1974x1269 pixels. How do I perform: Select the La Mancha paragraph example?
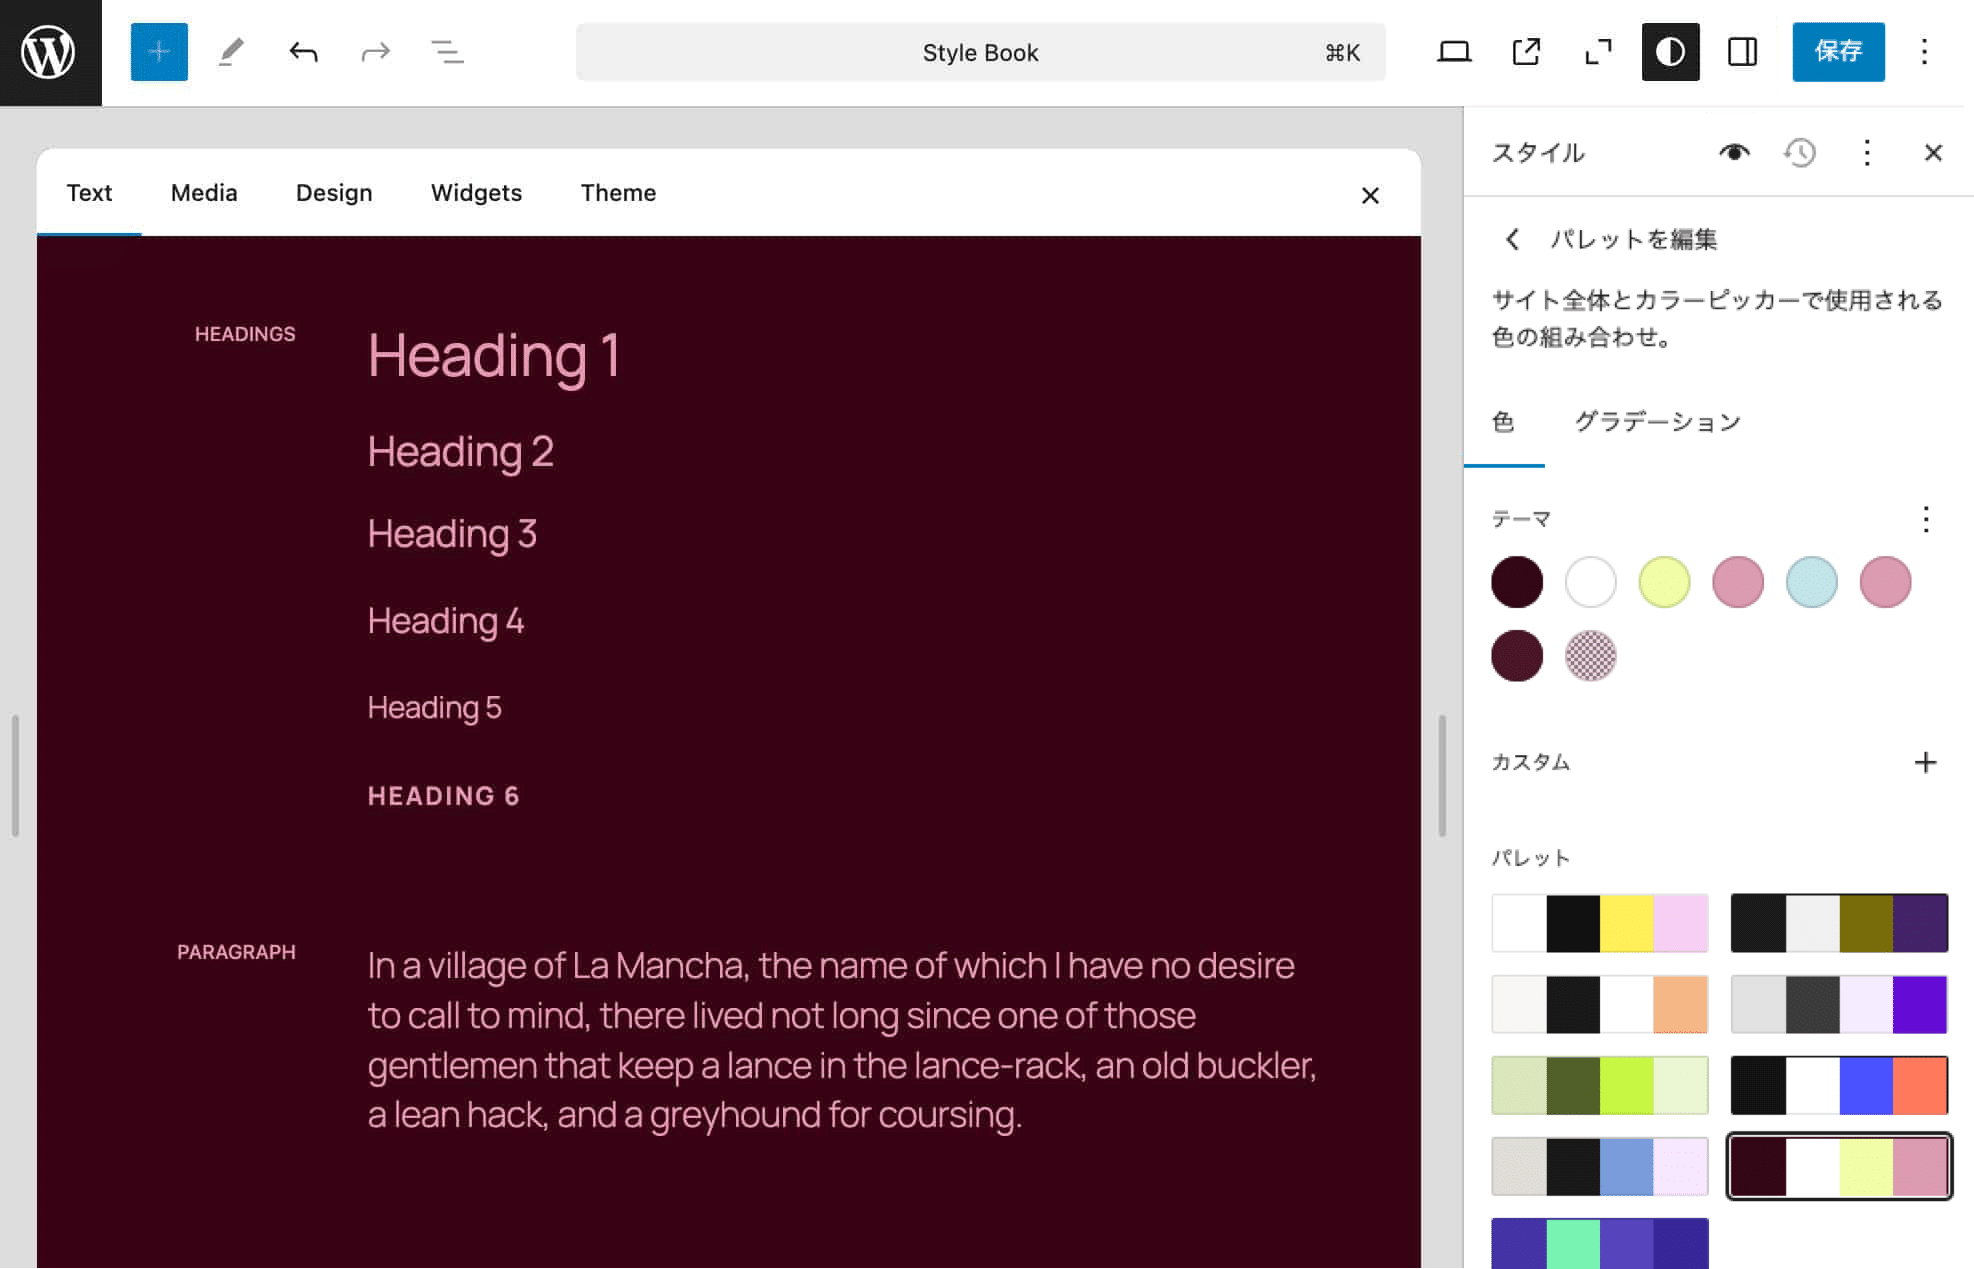click(x=842, y=1040)
